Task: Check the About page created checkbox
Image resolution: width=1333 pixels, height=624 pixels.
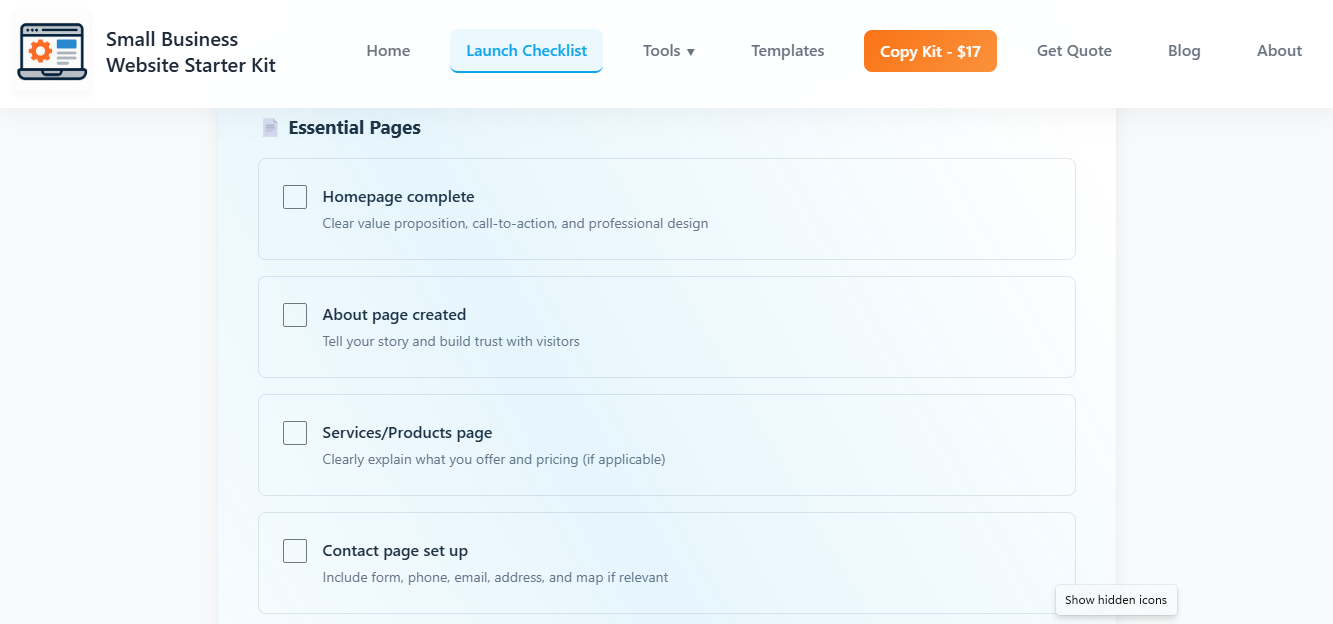Action: click(x=295, y=315)
